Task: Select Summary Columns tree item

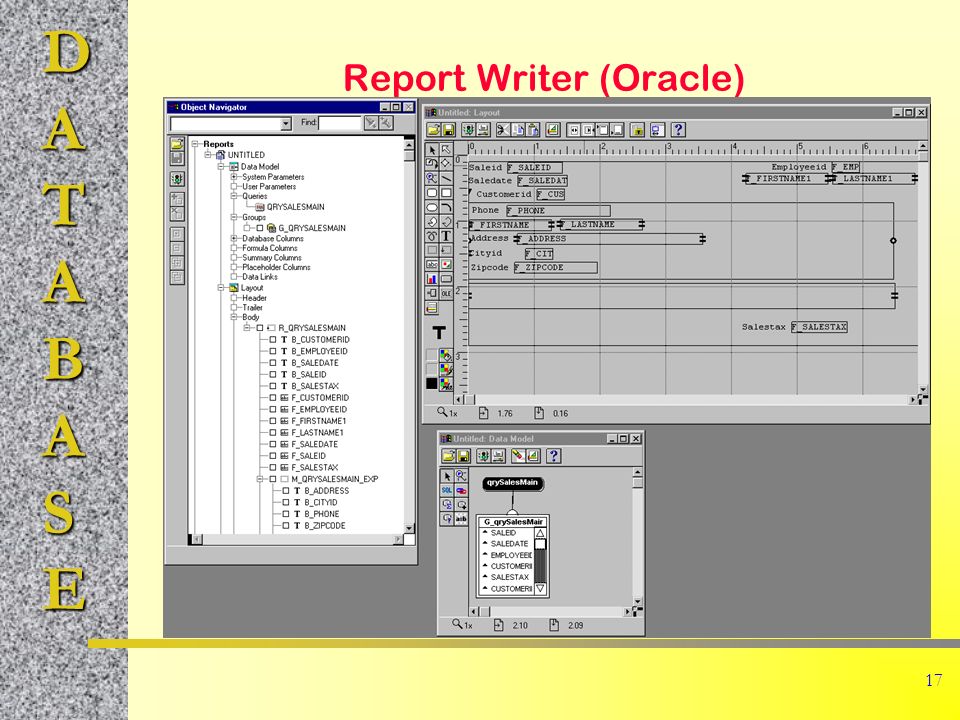Action: (x=272, y=258)
